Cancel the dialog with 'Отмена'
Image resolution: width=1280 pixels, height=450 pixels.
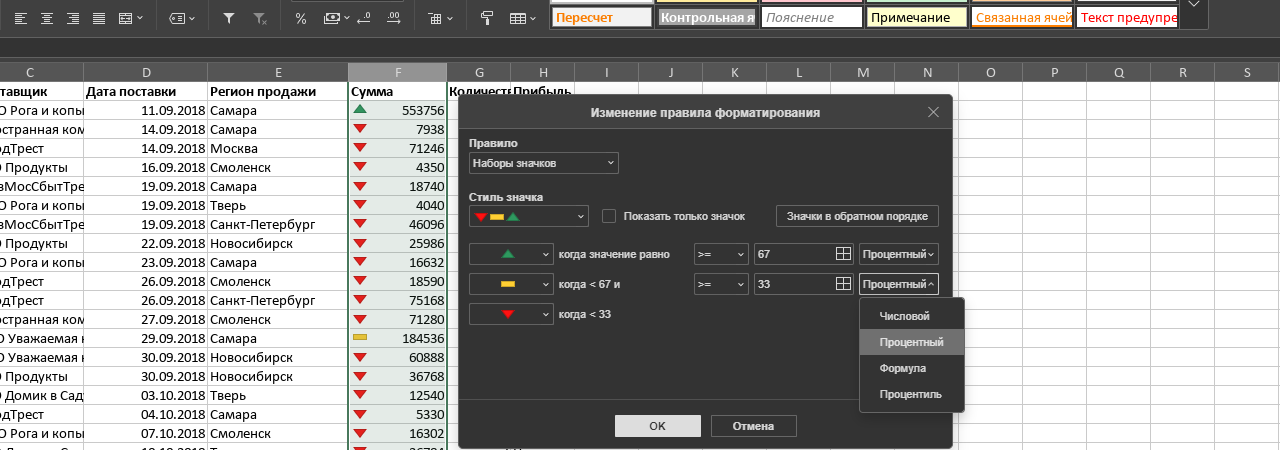point(753,426)
